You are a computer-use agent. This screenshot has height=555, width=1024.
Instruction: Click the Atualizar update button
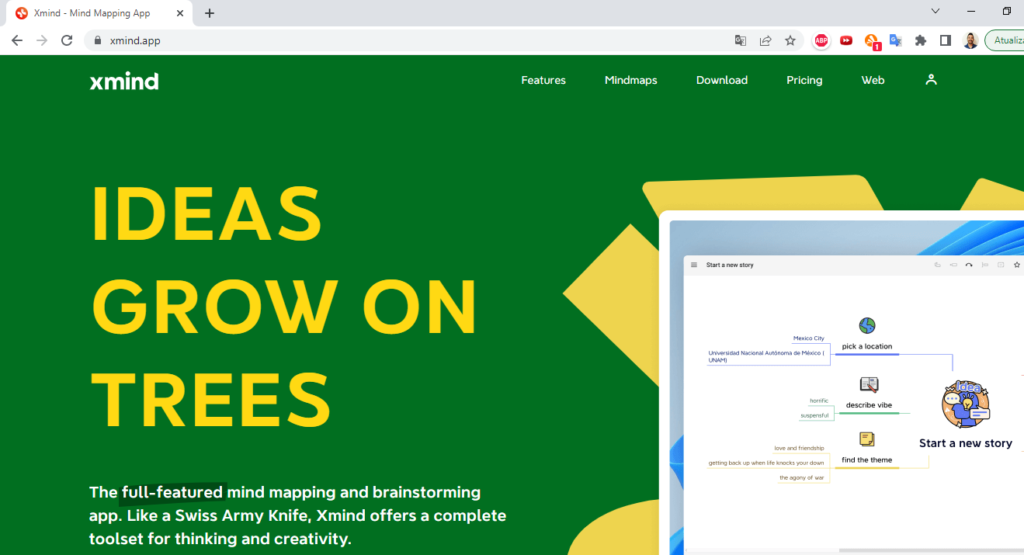pos(1005,40)
